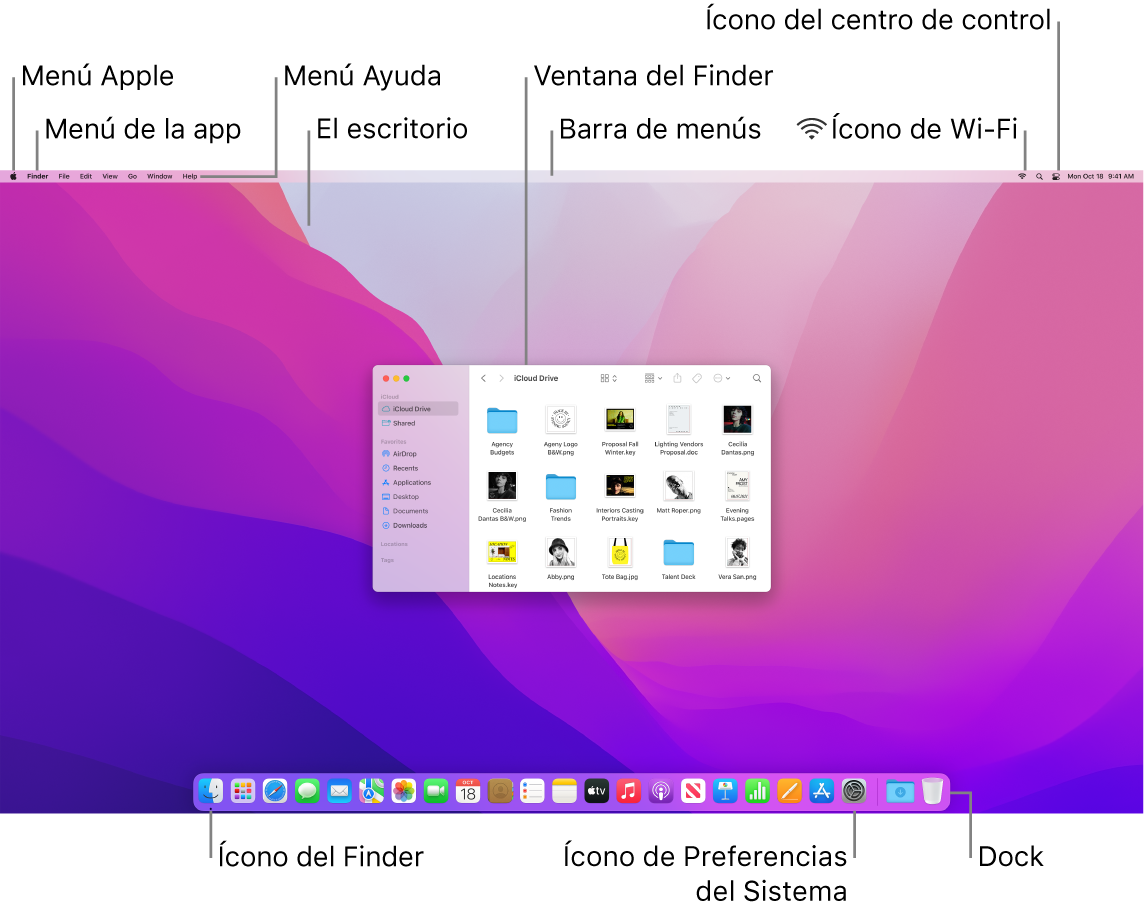Open the Podcasts app
This screenshot has width=1146, height=912.
(662, 790)
